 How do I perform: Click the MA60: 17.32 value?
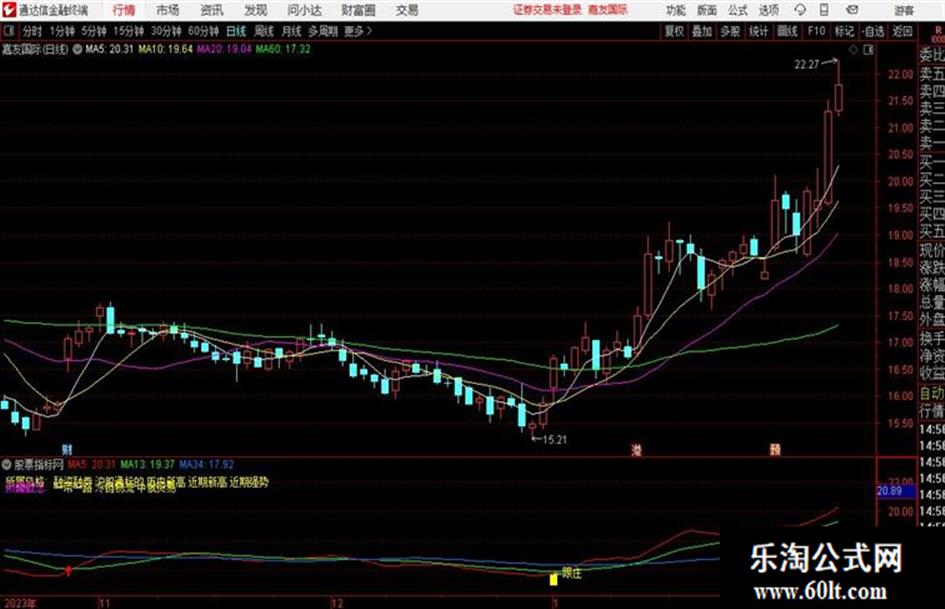pos(283,49)
